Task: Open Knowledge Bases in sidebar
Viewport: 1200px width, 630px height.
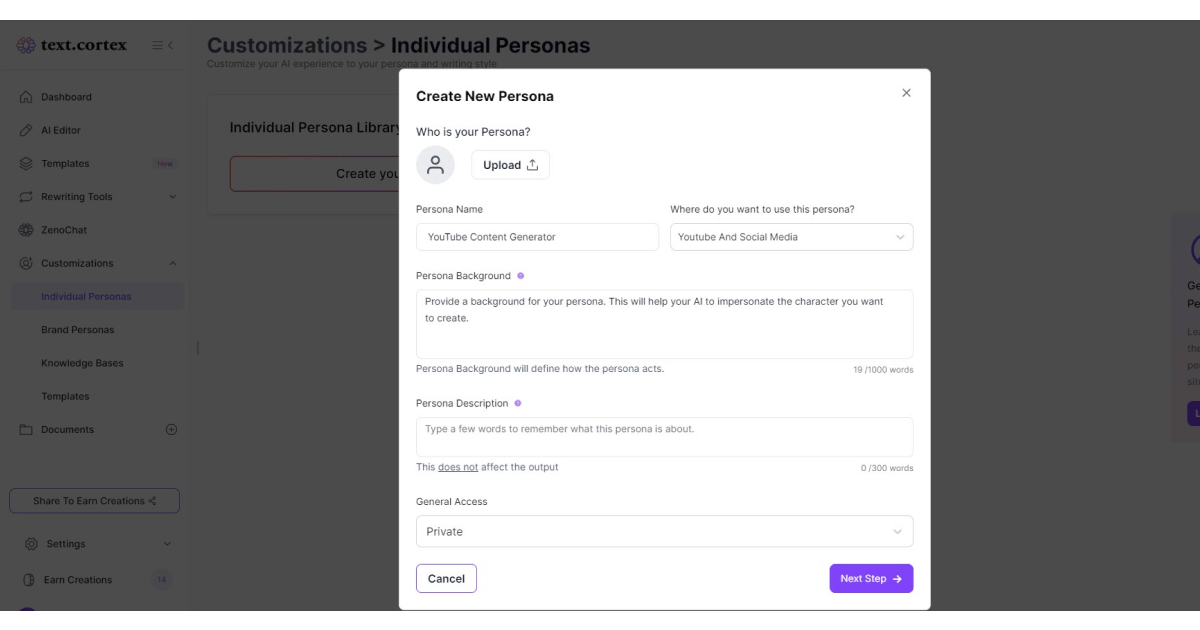Action: coord(82,363)
